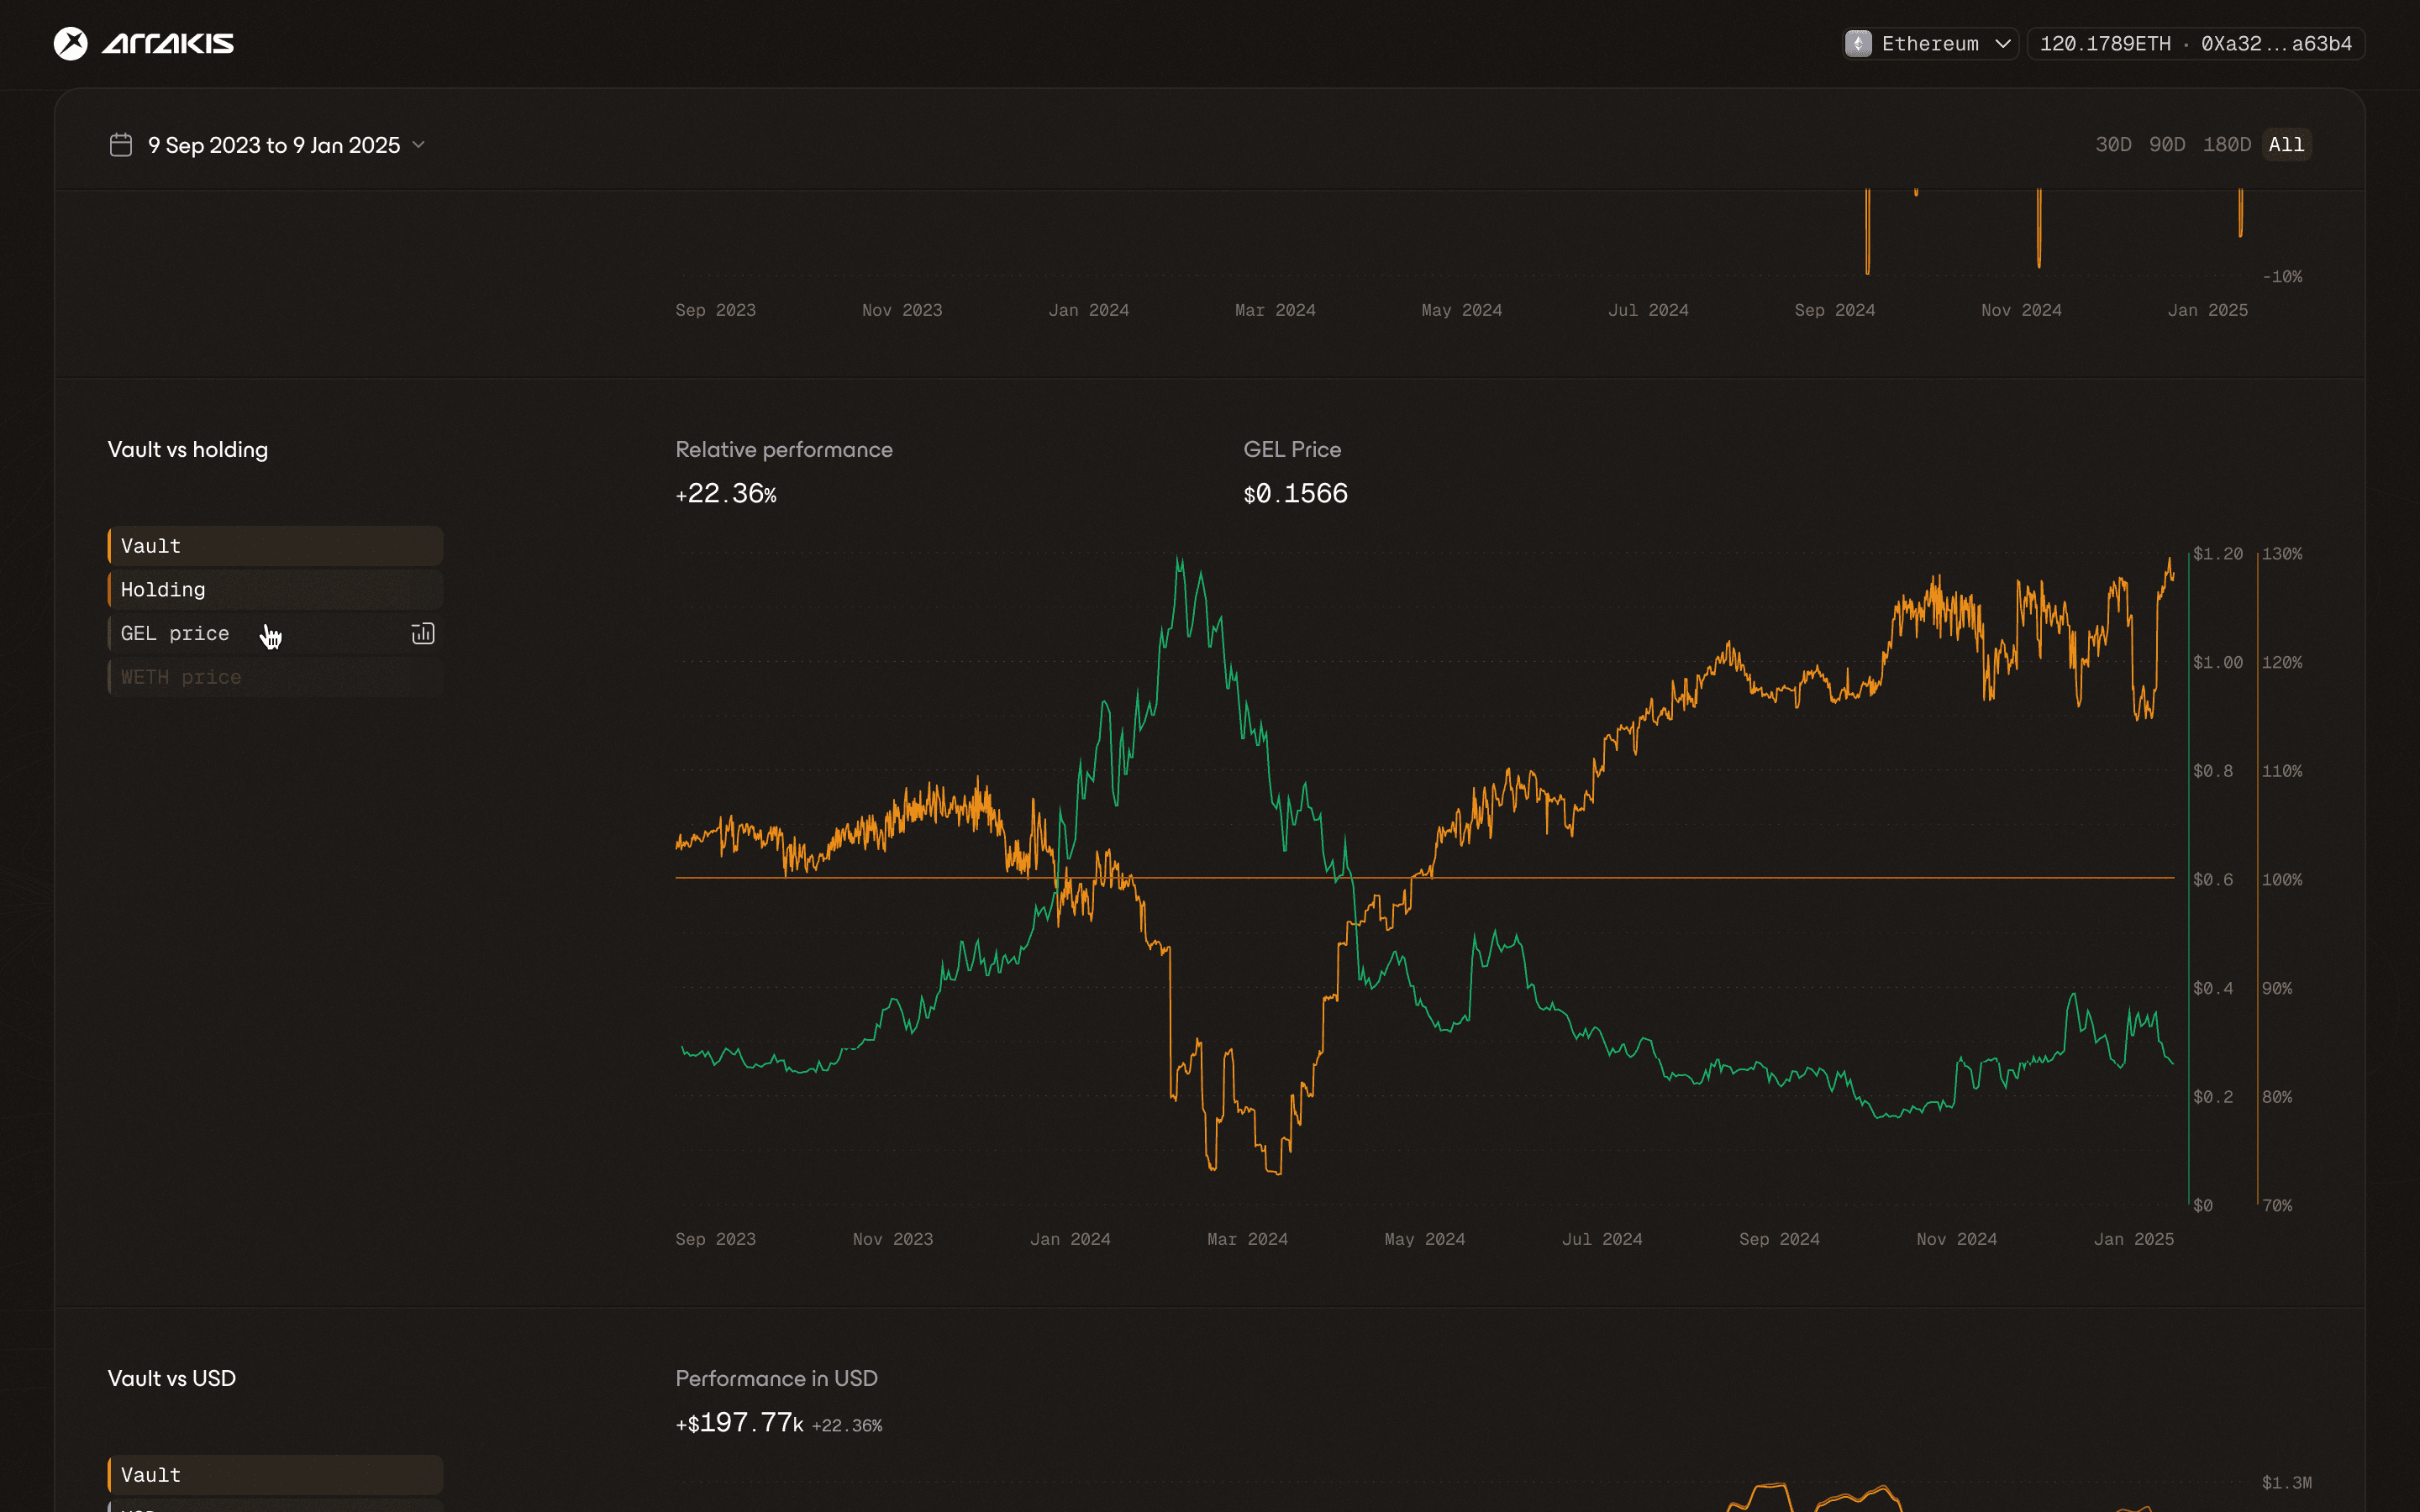Toggle the GEL price series
Image resolution: width=2420 pixels, height=1512 pixels.
175,634
